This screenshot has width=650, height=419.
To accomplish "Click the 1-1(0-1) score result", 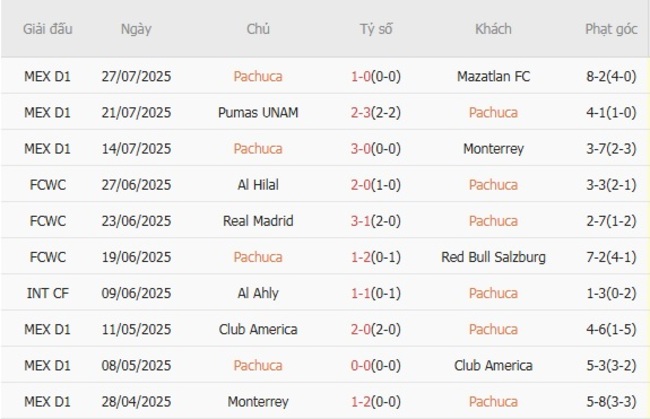I will coord(376,293).
